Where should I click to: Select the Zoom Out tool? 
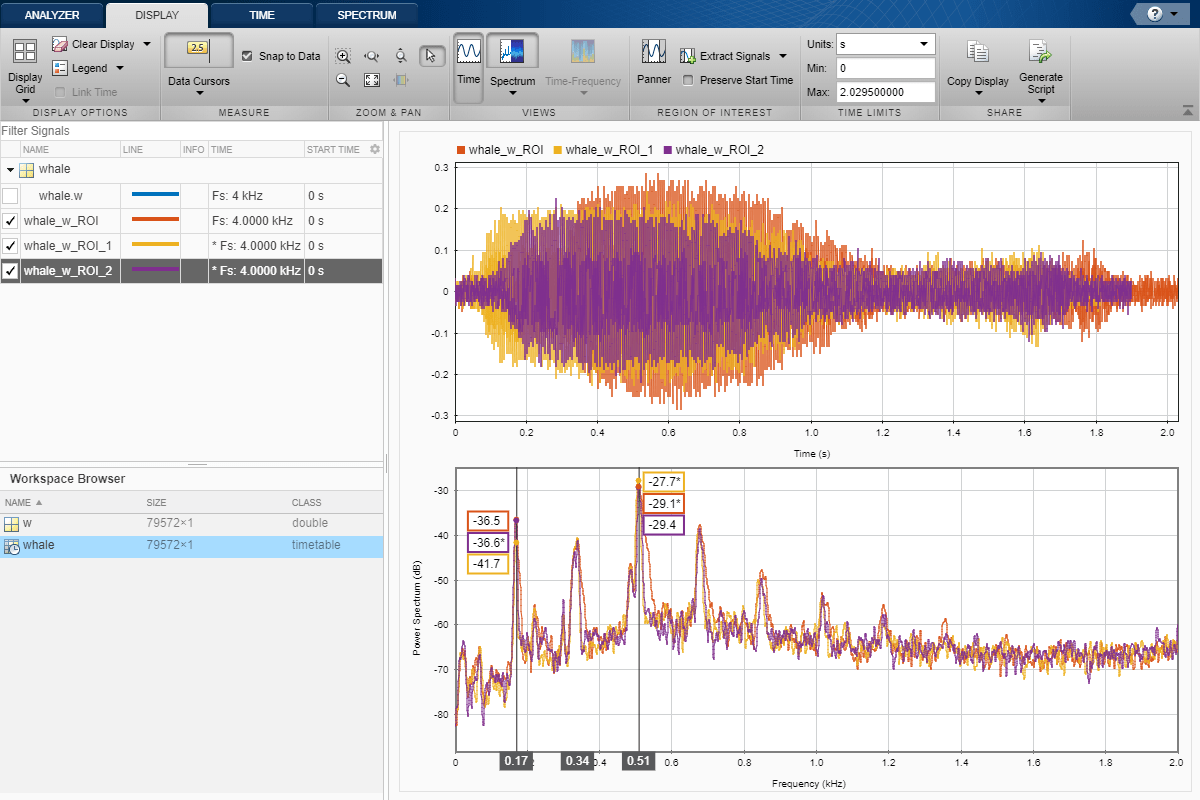coord(343,80)
